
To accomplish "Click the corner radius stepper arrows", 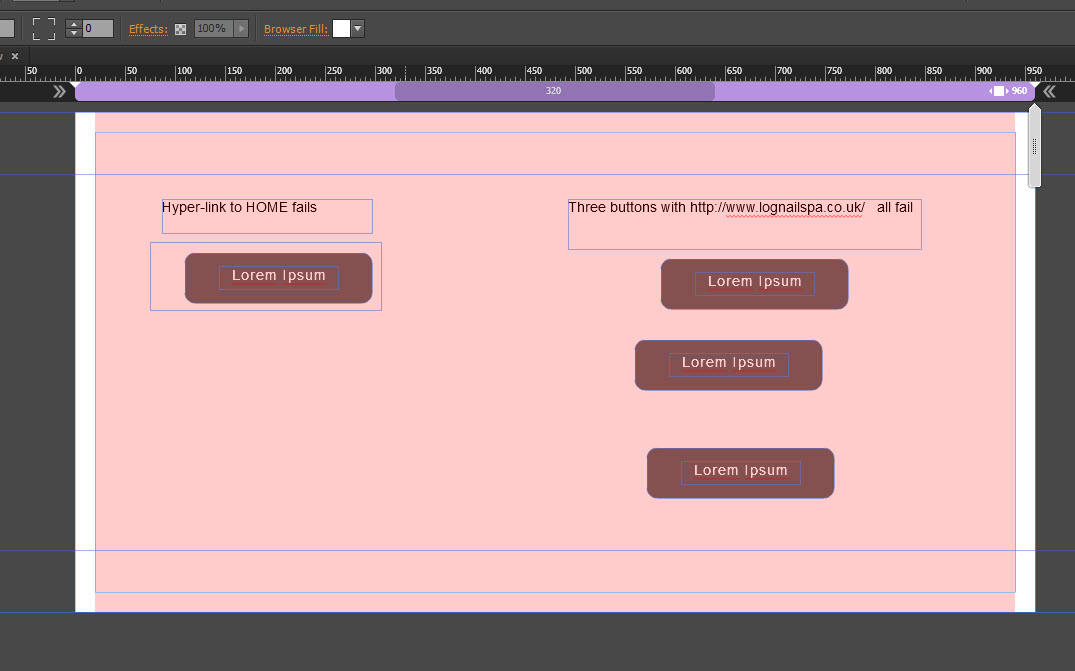I will (74, 29).
